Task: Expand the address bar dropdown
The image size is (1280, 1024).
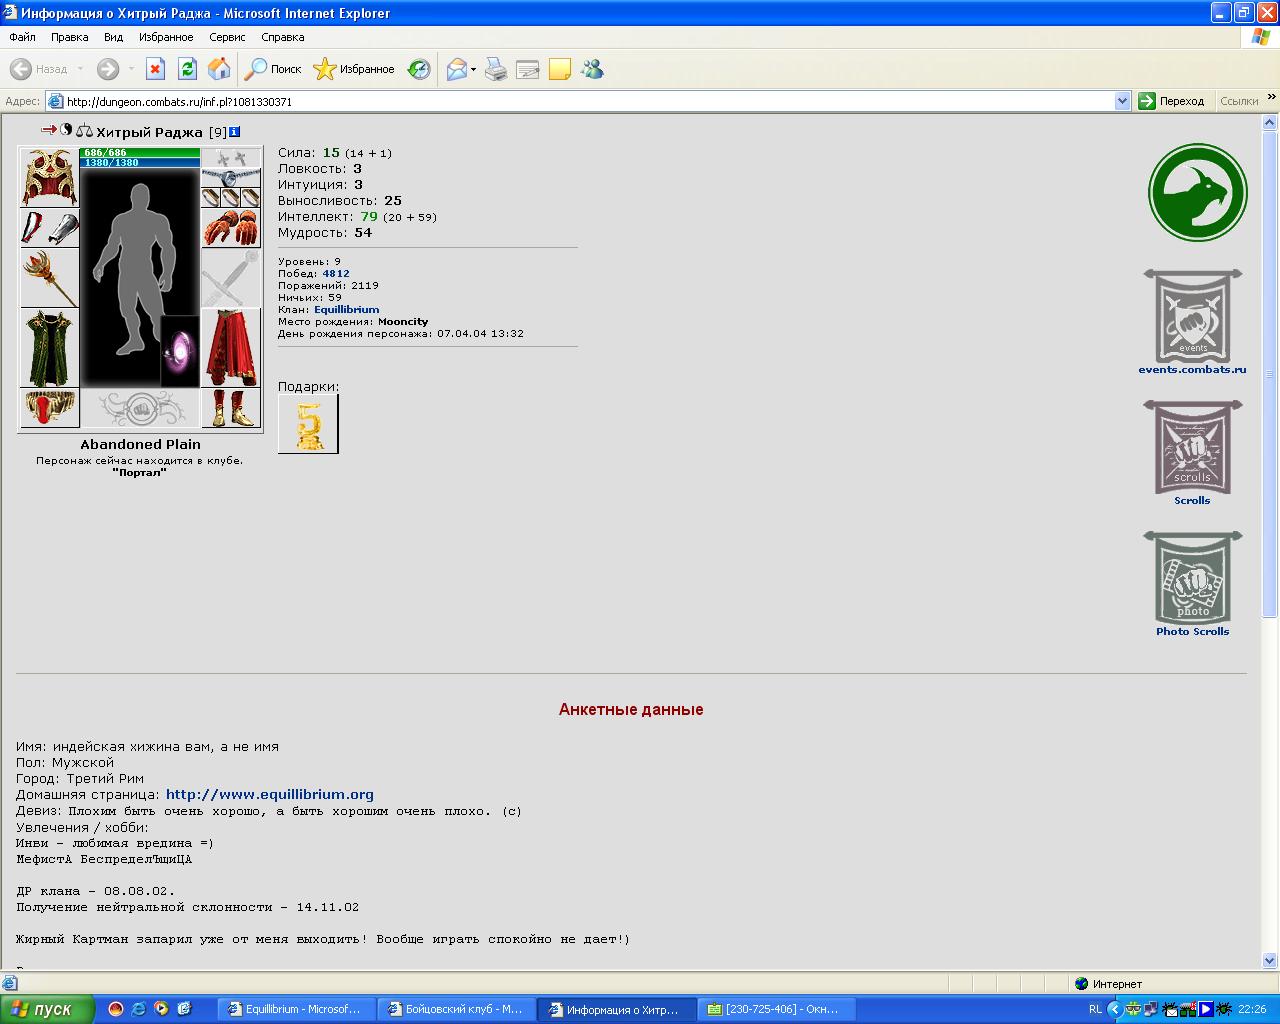Action: 1122,101
